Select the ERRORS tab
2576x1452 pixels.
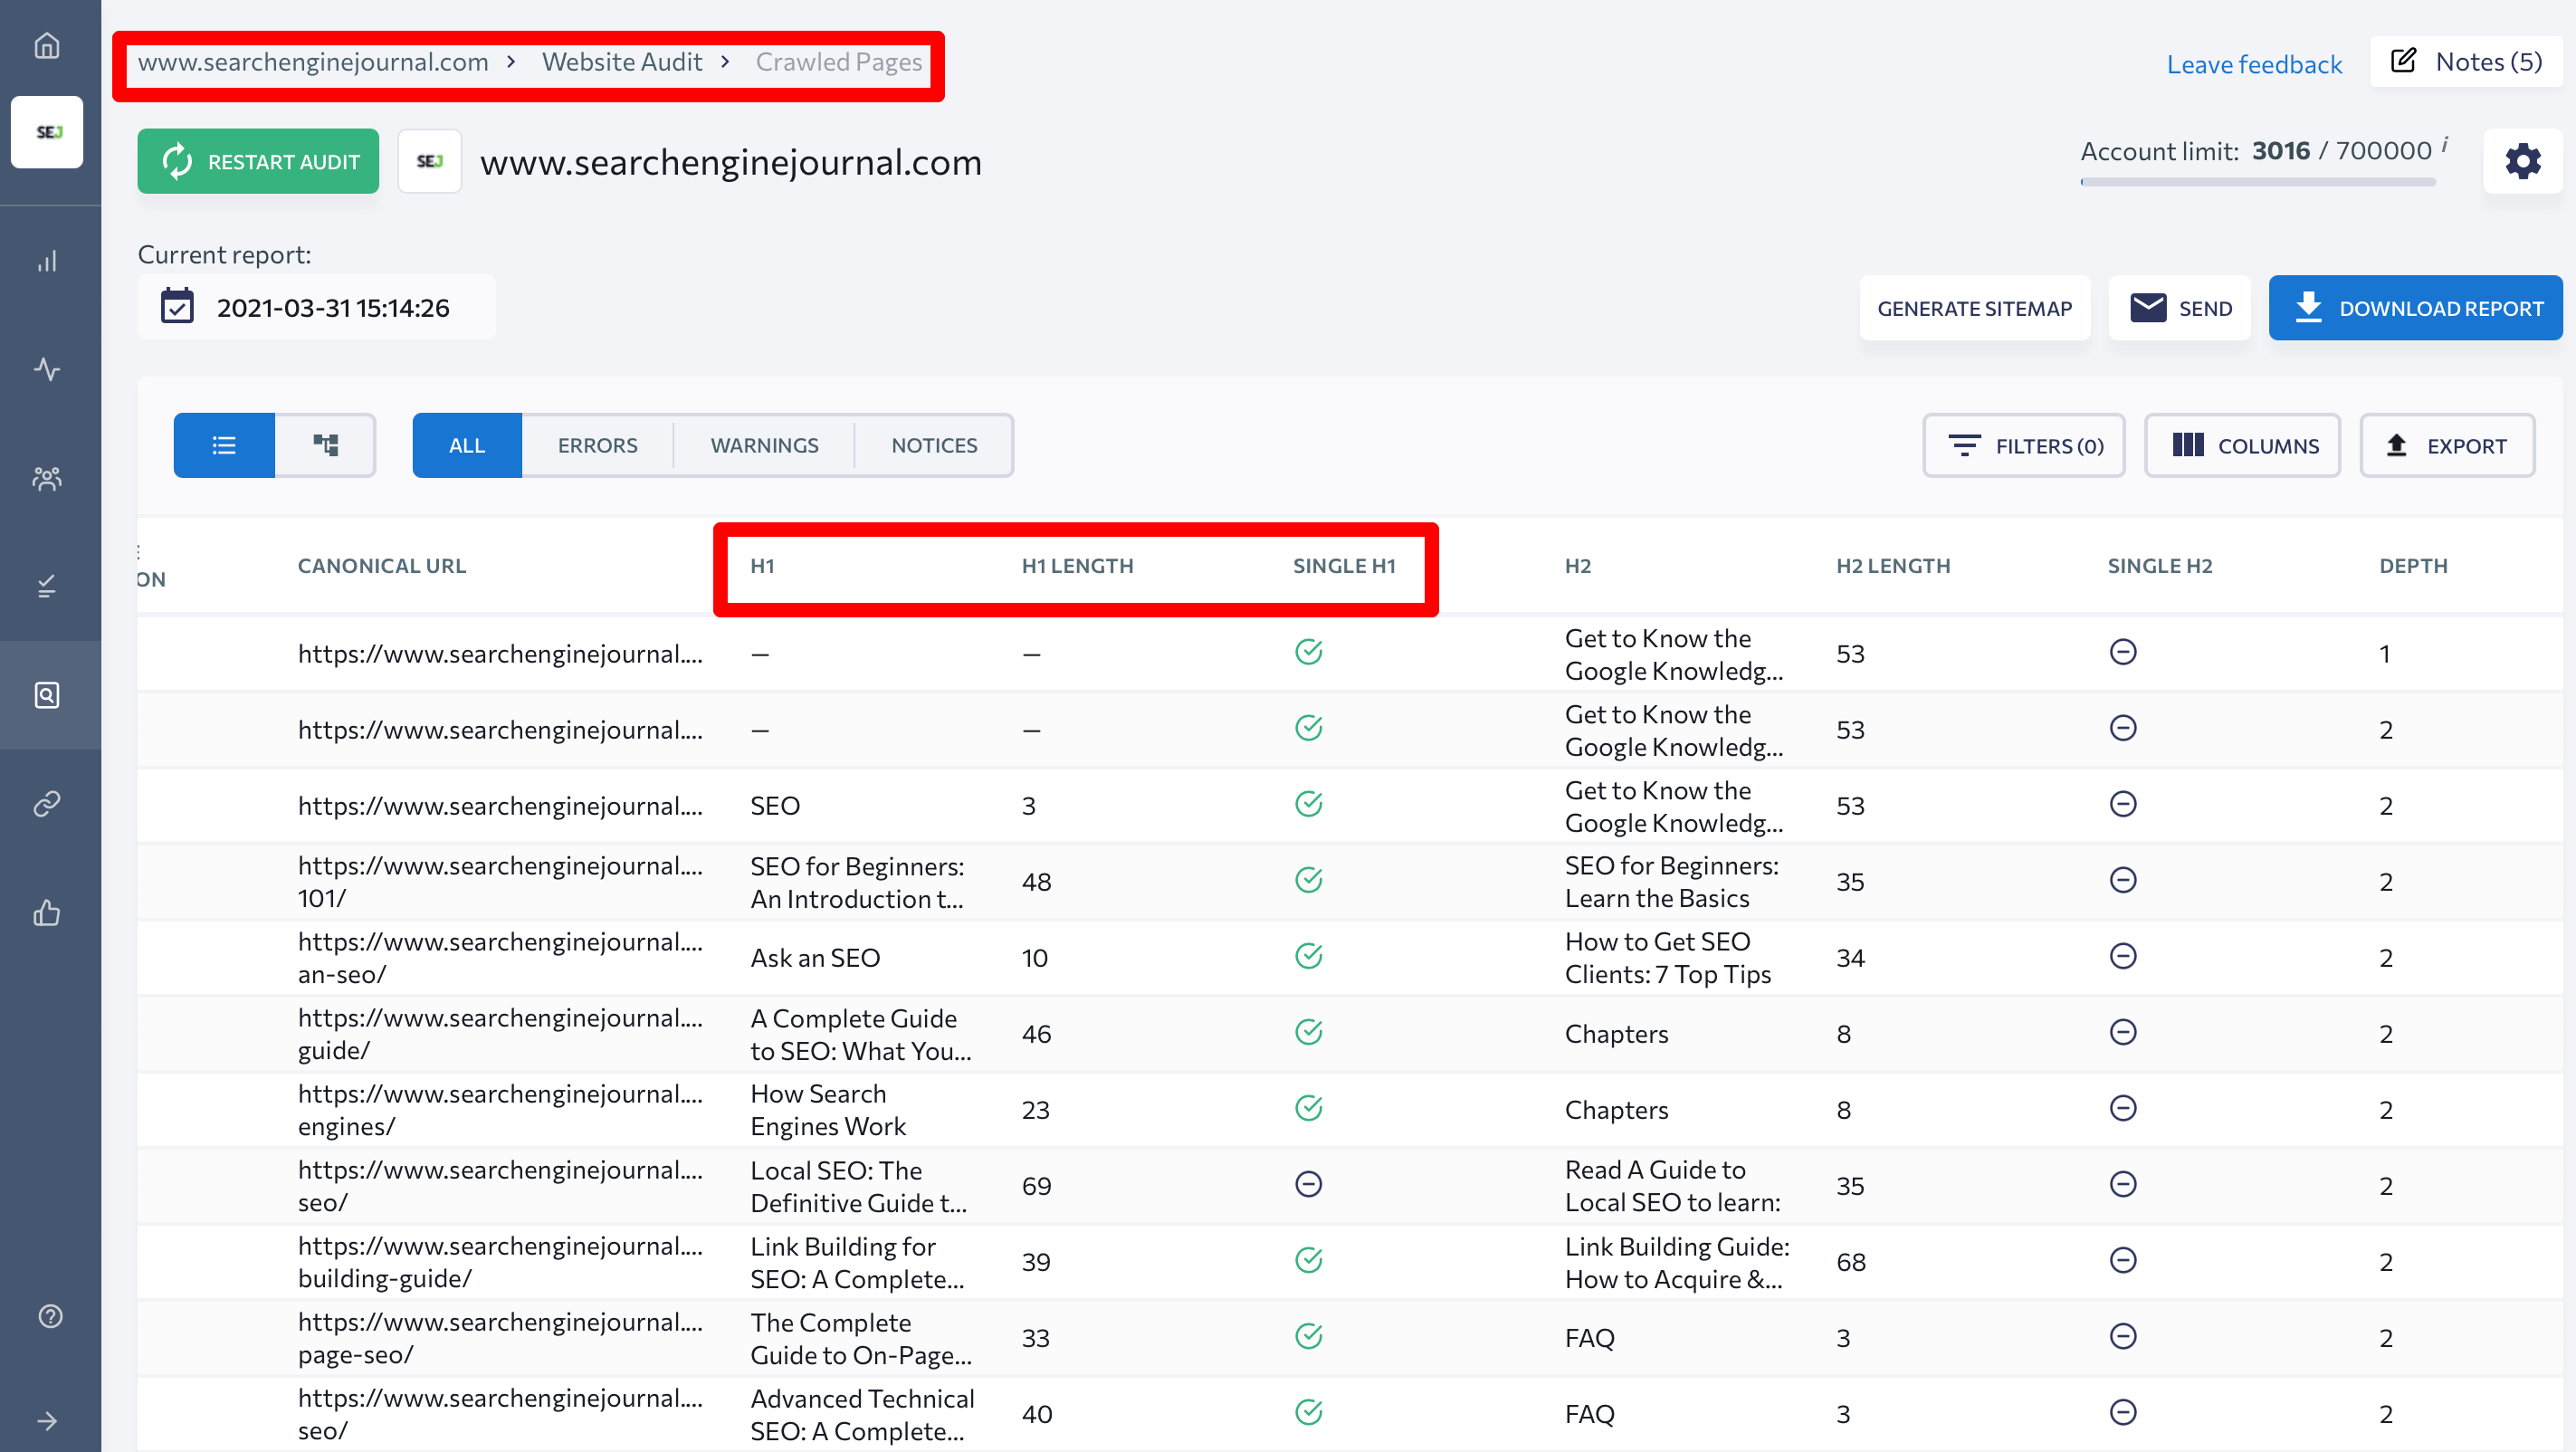[x=597, y=445]
